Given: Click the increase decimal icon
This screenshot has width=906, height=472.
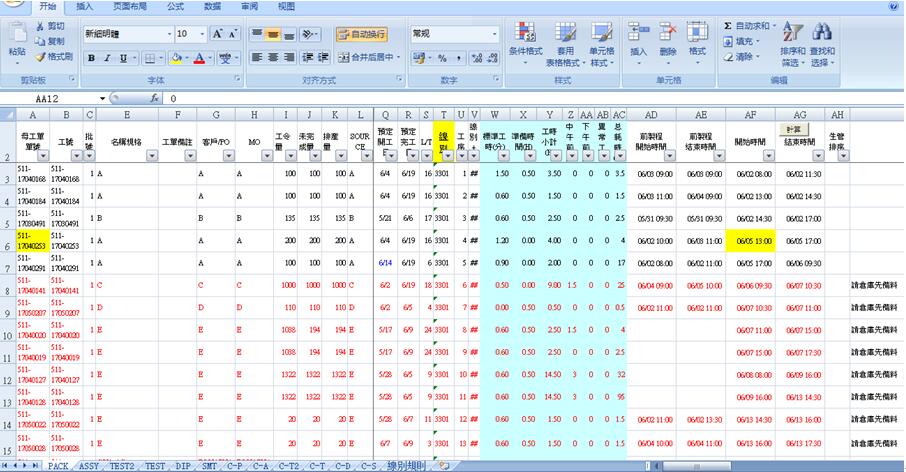Looking at the screenshot, I should [x=477, y=58].
